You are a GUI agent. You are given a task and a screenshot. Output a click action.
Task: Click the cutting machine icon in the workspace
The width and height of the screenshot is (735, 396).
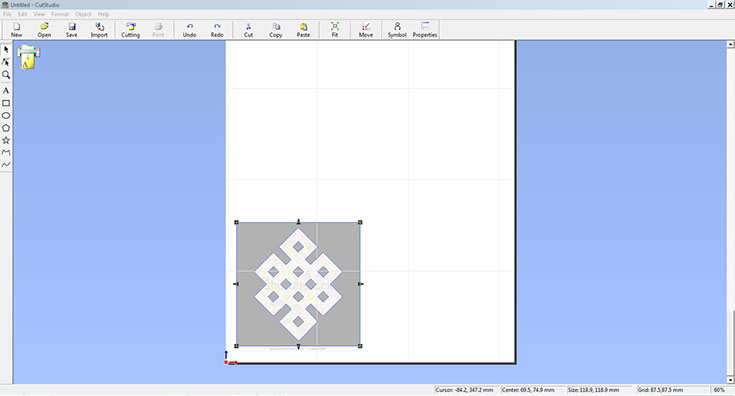(29, 57)
